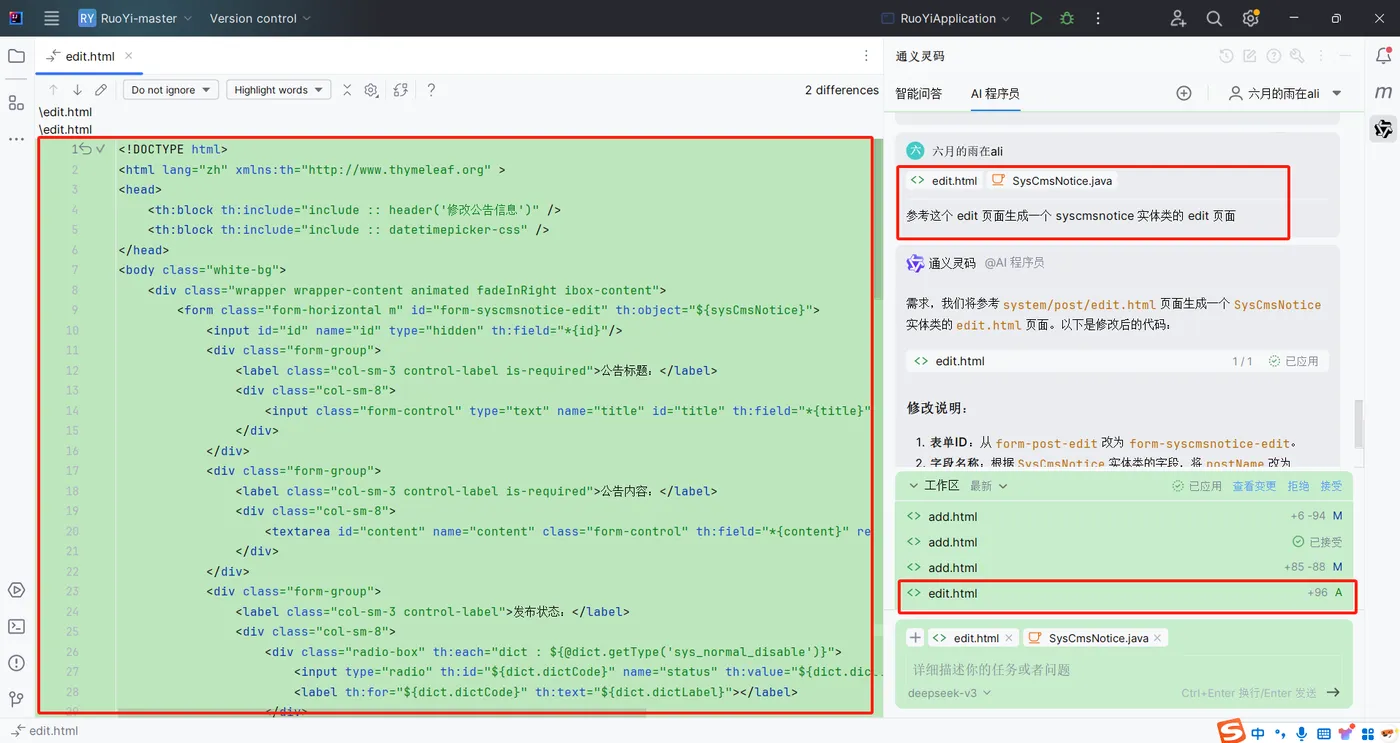Open Notifications bell

coord(1384,56)
